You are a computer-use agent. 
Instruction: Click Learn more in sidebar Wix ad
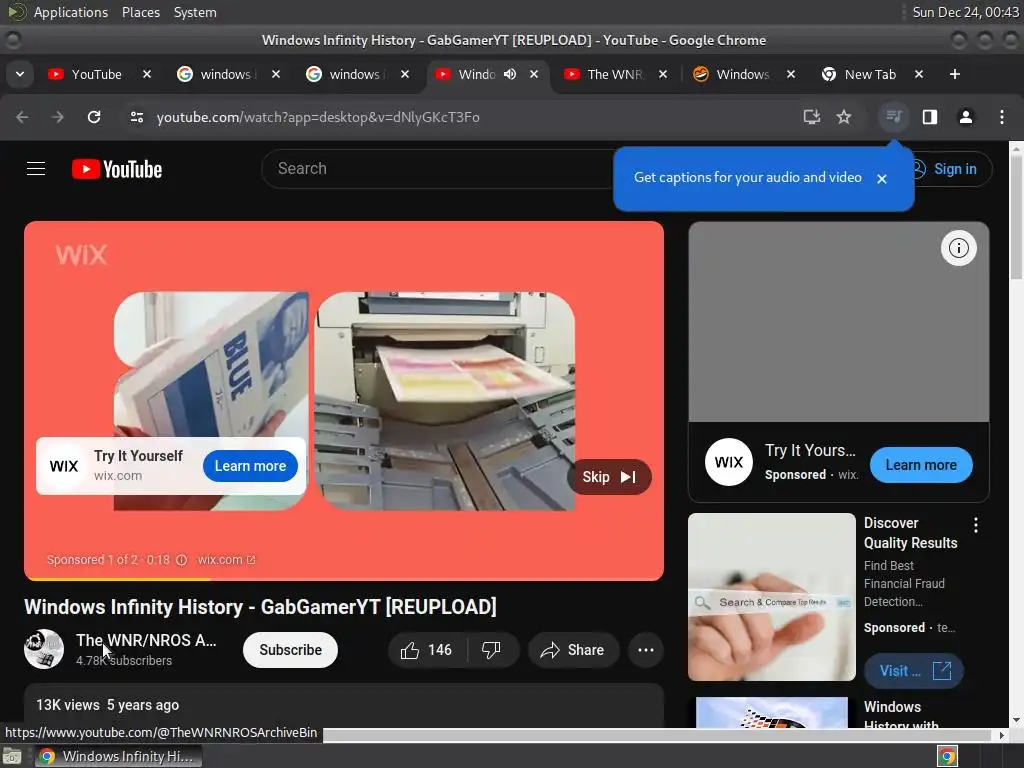click(921, 465)
